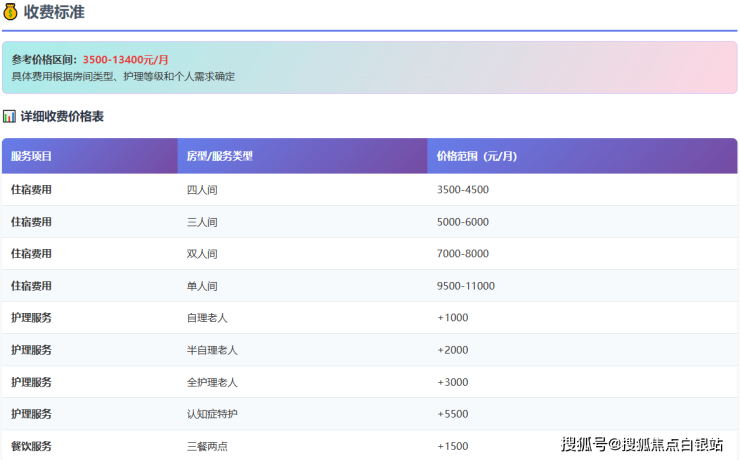This screenshot has height=460, width=740.
Task: Click the 半自理老人 care service cell
Action: 212,350
